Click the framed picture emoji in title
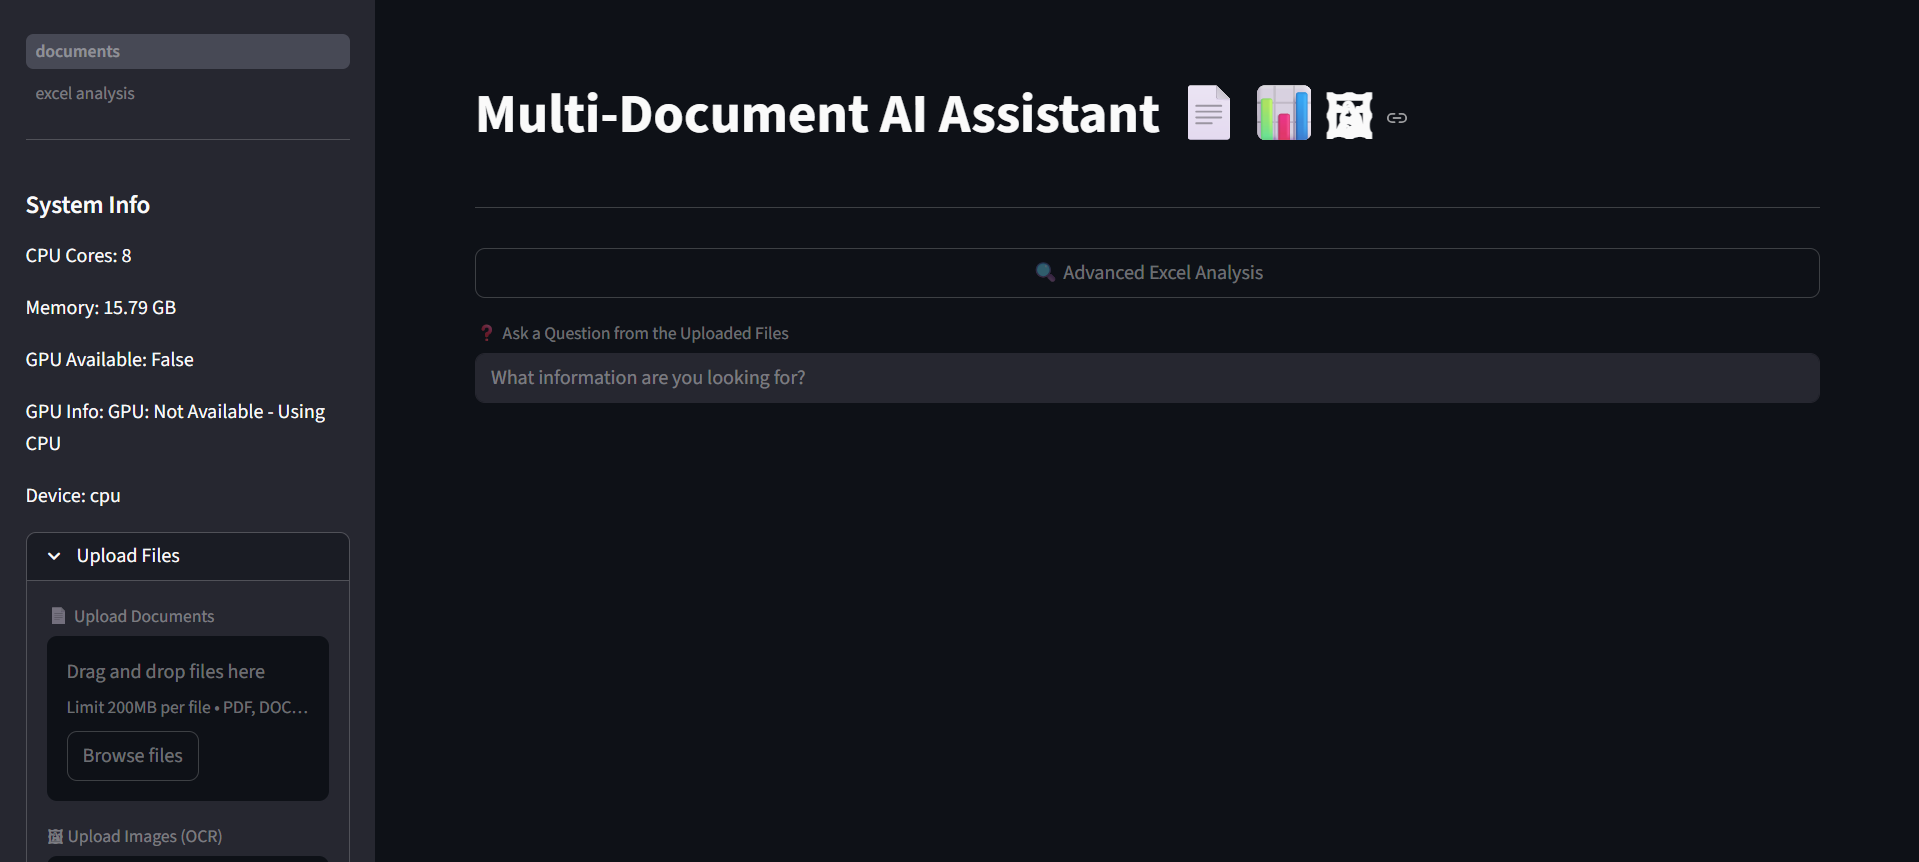Viewport: 1919px width, 862px height. (x=1349, y=116)
